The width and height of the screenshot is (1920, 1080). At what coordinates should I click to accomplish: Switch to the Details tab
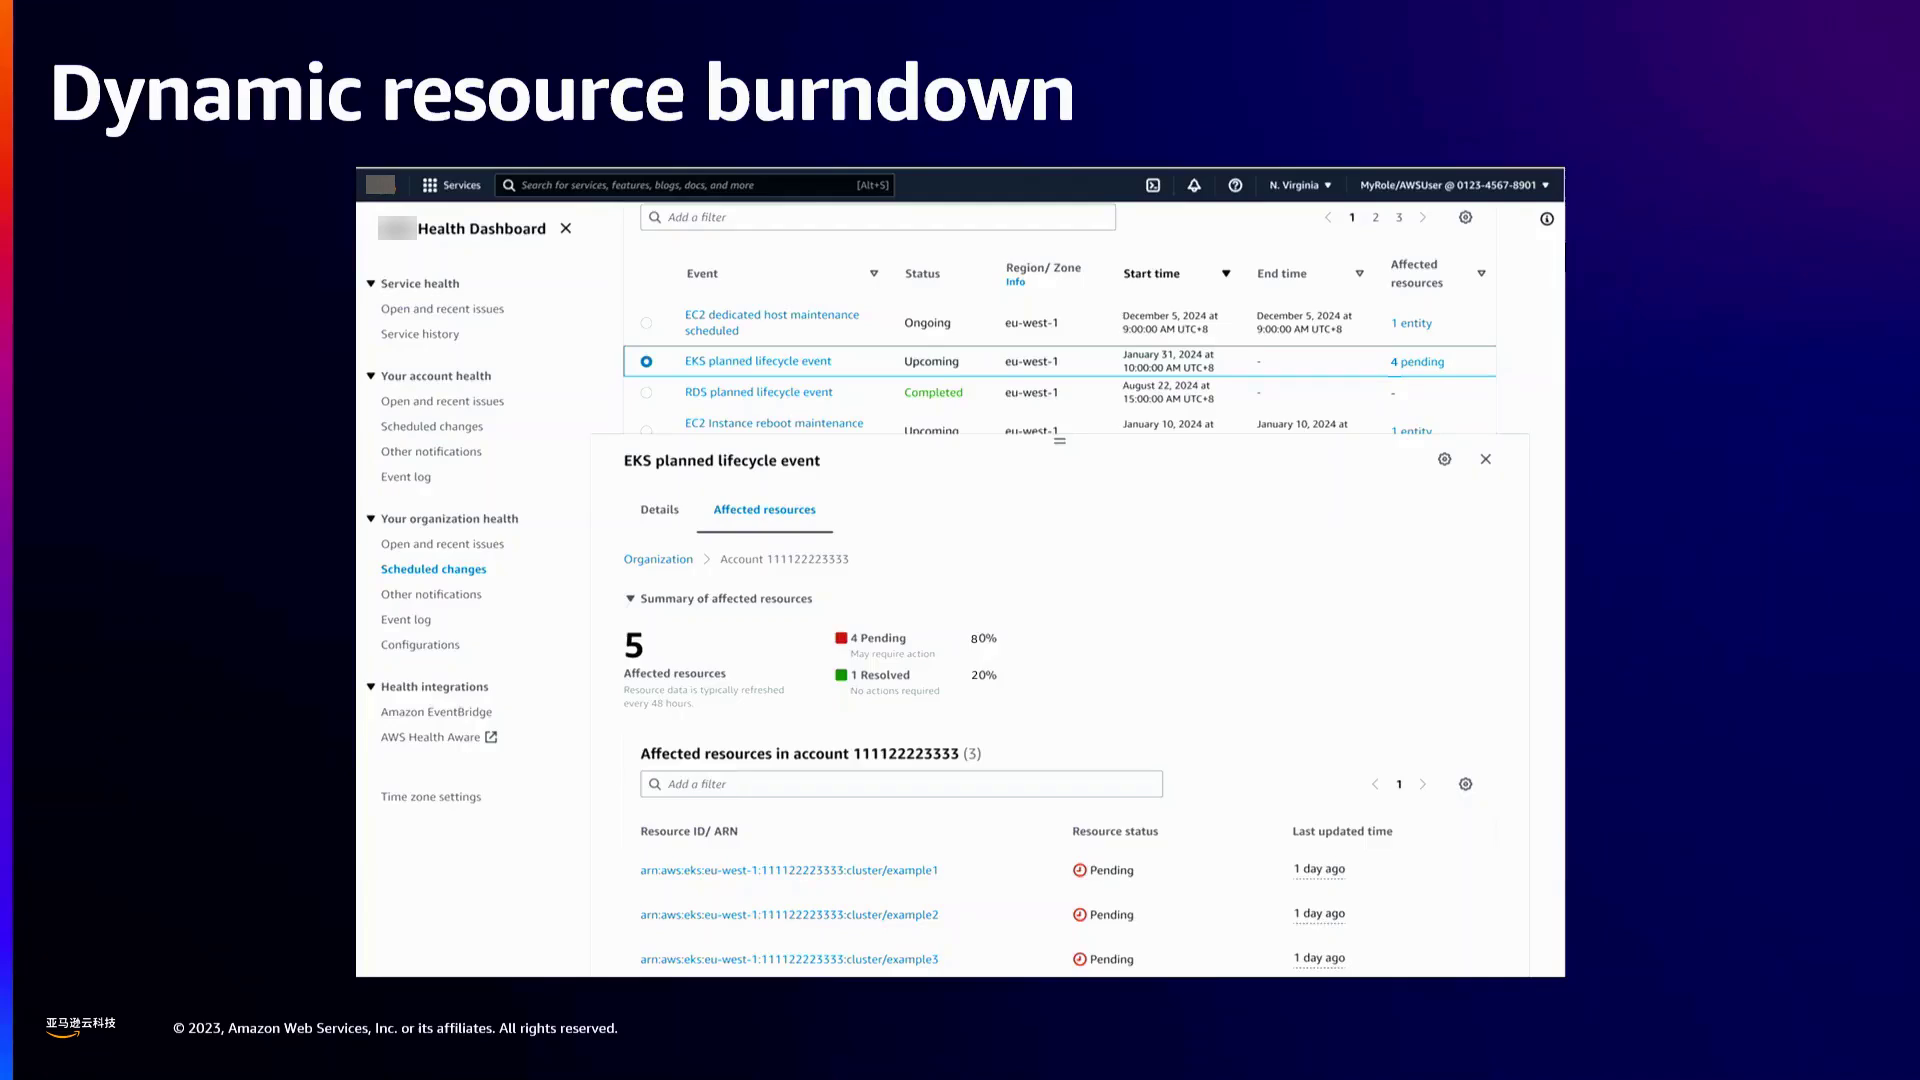(659, 510)
